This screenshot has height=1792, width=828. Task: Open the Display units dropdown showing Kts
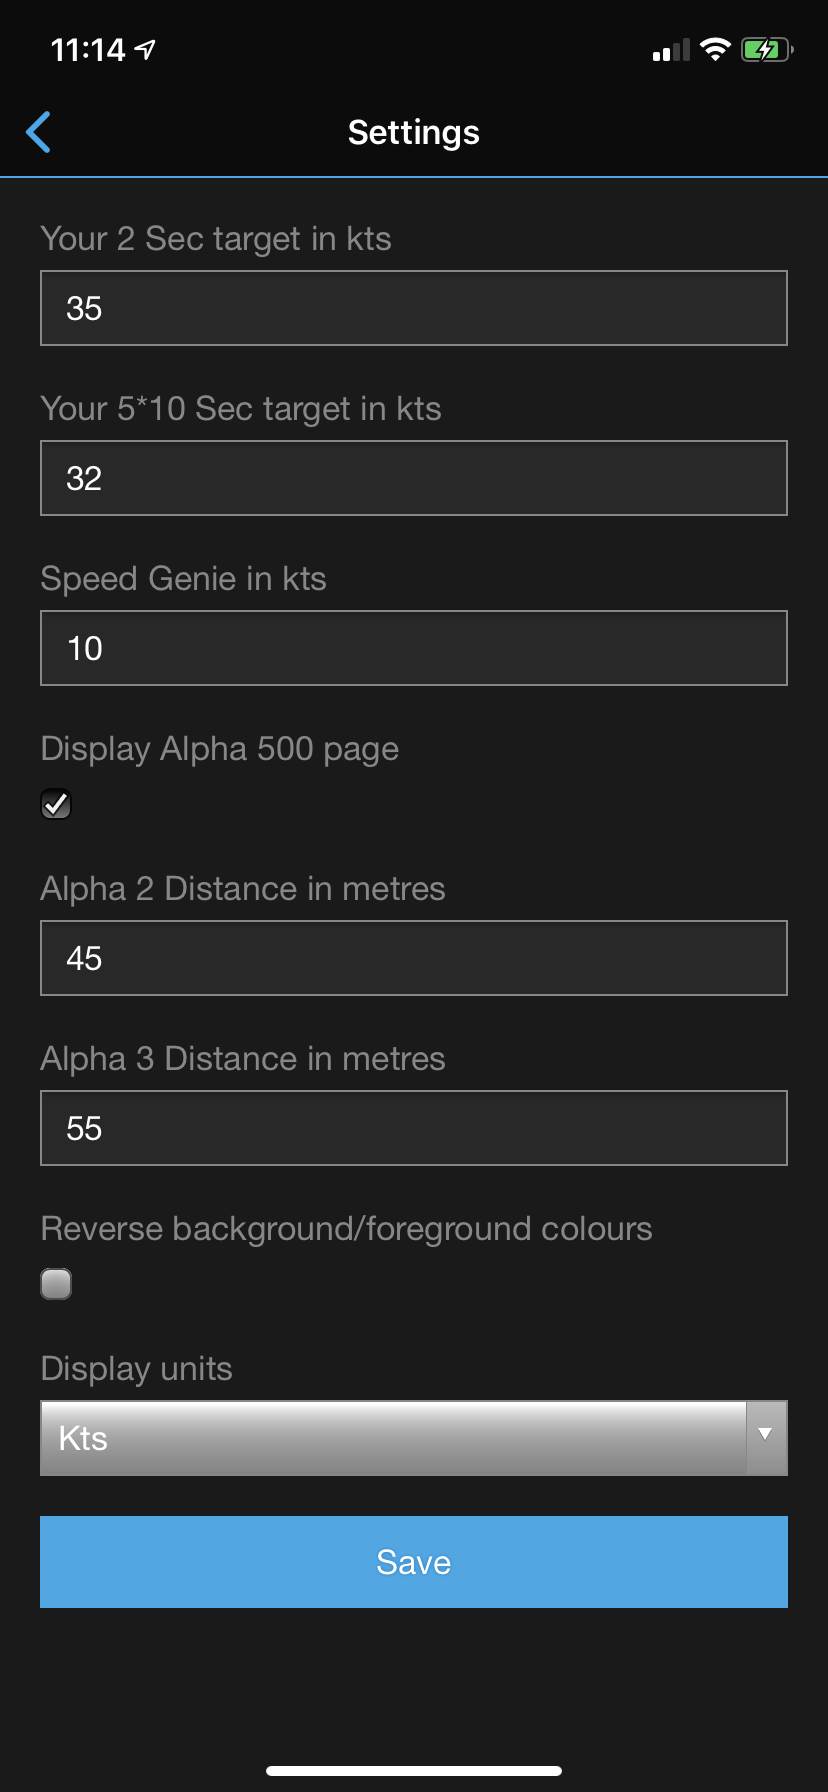pyautogui.click(x=393, y=1438)
